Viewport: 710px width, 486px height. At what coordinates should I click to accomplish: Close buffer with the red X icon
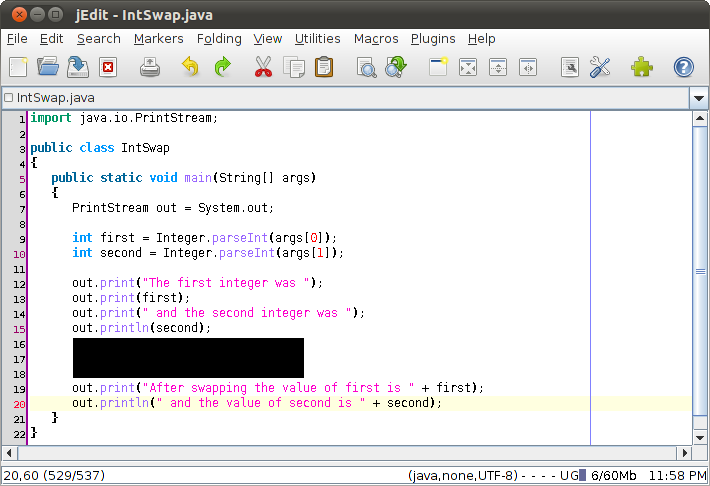pos(108,67)
